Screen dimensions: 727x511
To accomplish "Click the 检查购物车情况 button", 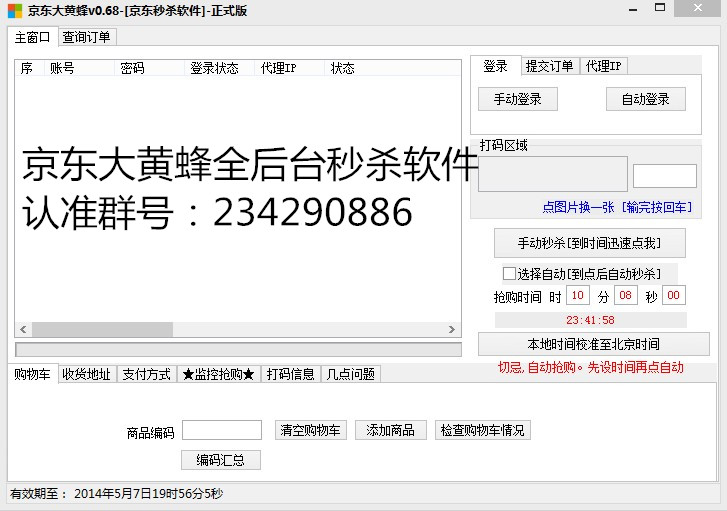I will click(x=483, y=430).
